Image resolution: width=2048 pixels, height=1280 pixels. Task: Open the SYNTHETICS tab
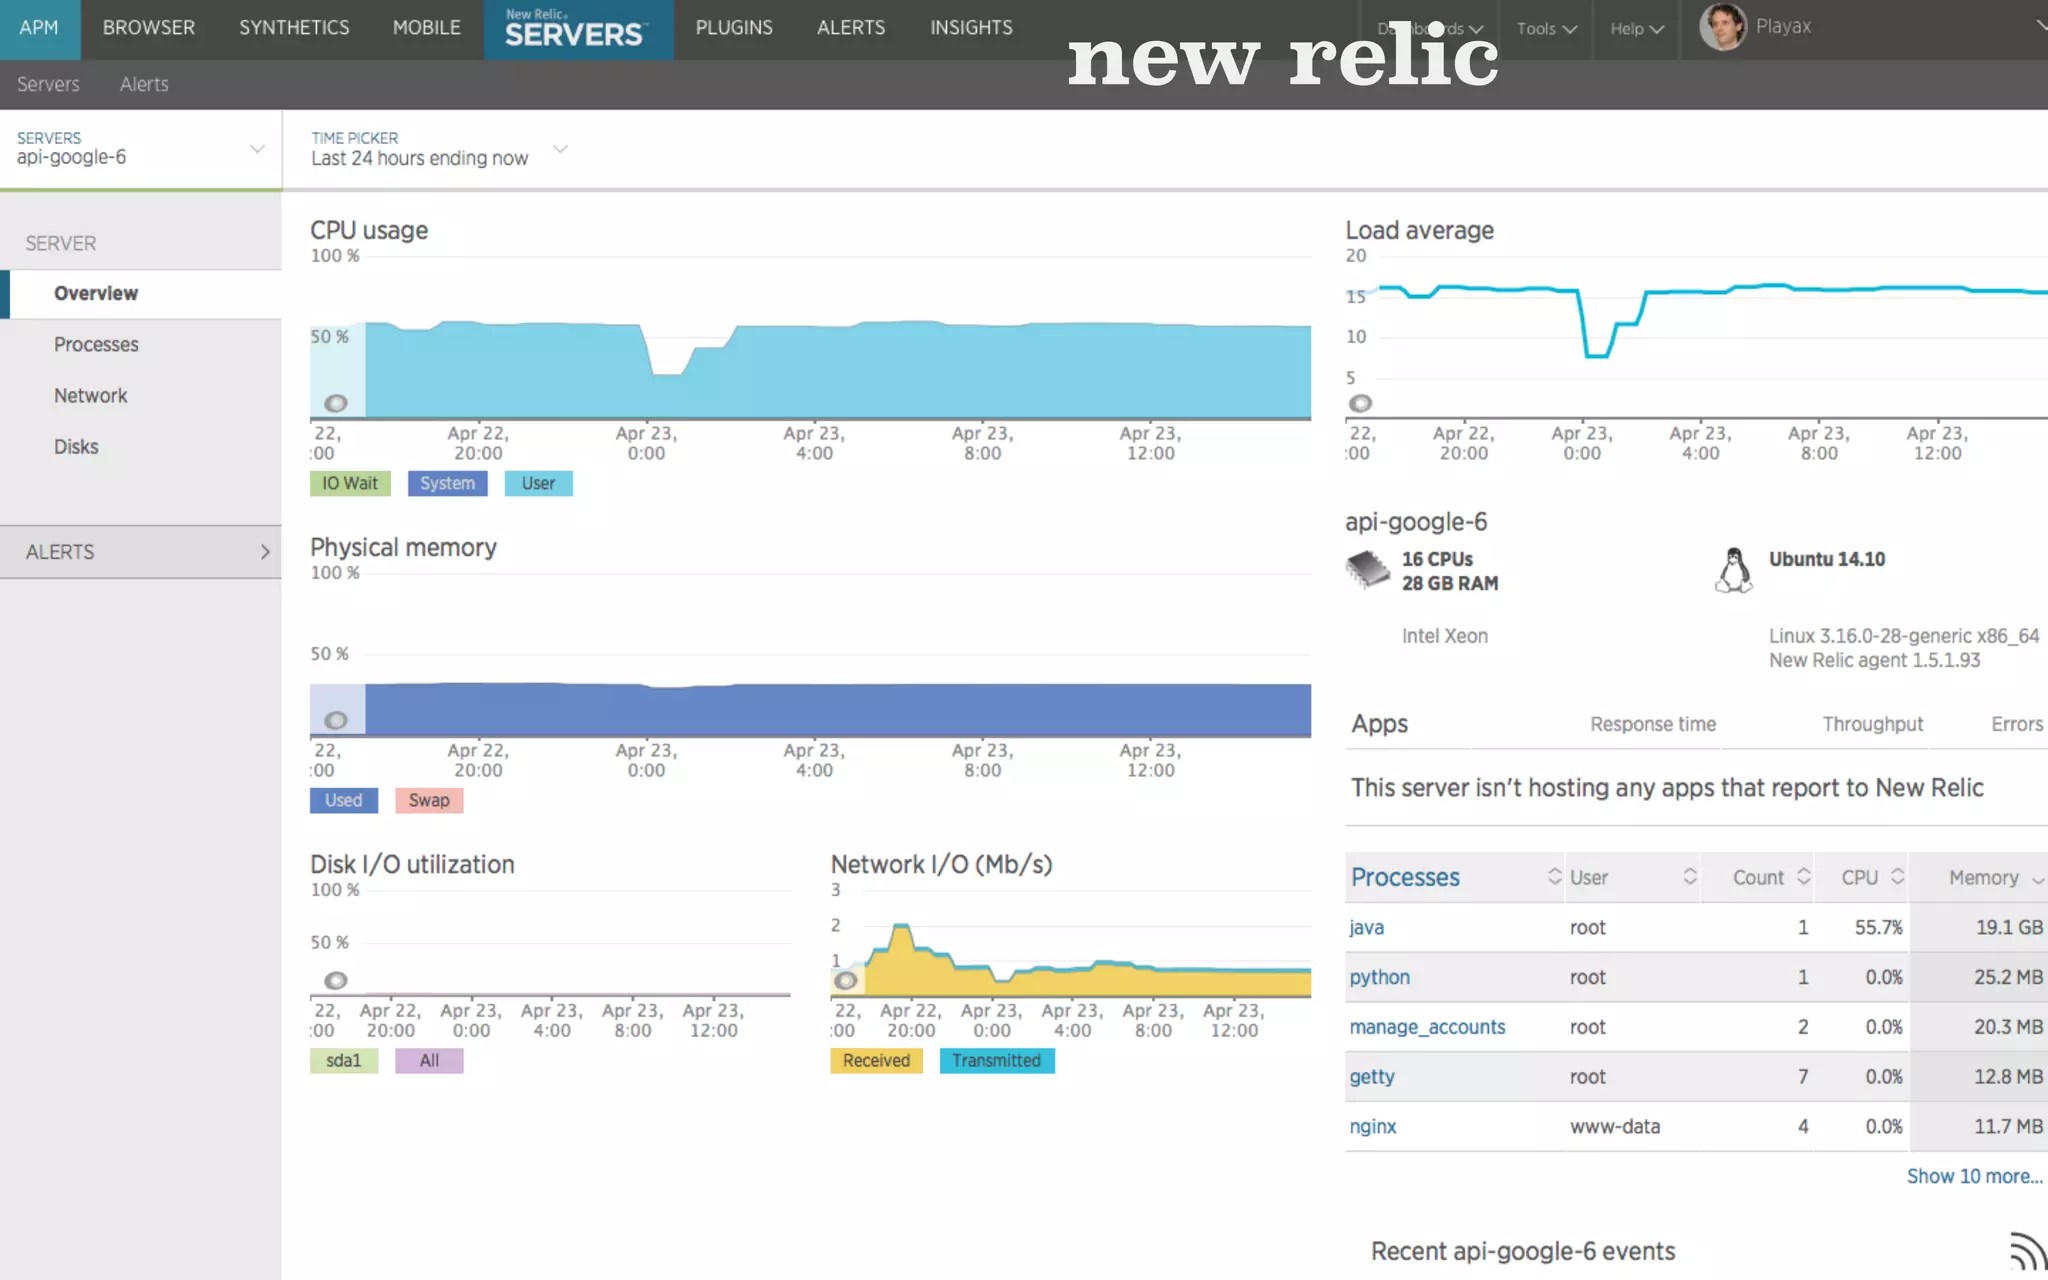pos(294,28)
